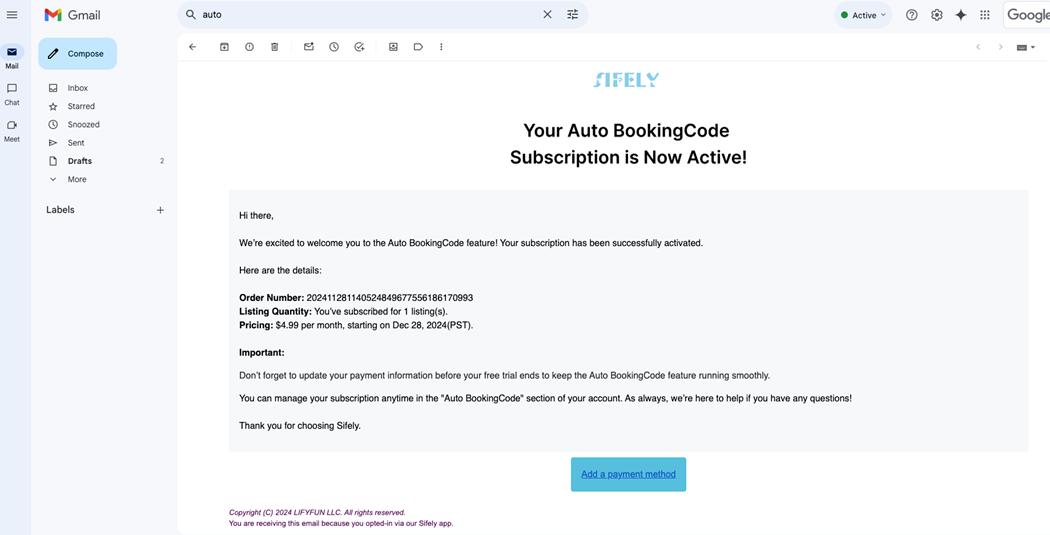This screenshot has width=1050, height=535.
Task: Mark this email as unread
Action: (309, 47)
